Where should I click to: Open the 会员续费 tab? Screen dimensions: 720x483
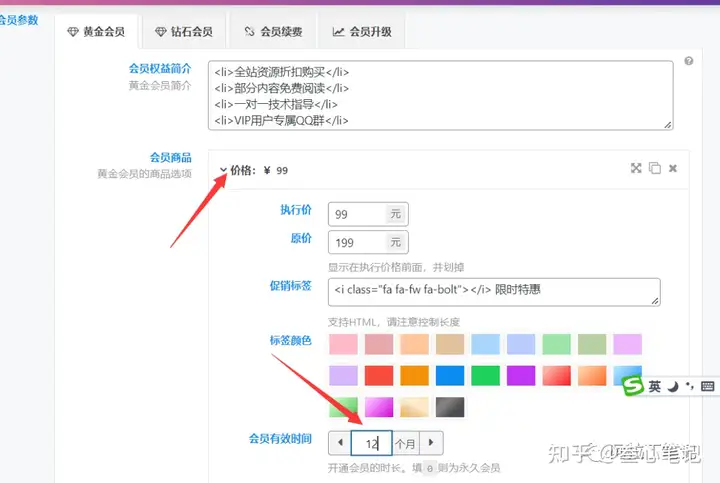click(x=273, y=32)
